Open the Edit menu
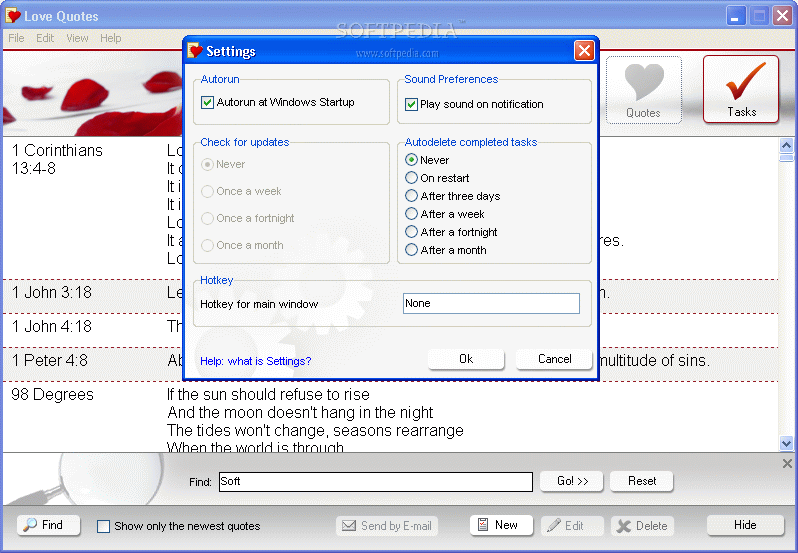This screenshot has width=798, height=553. pyautogui.click(x=45, y=38)
